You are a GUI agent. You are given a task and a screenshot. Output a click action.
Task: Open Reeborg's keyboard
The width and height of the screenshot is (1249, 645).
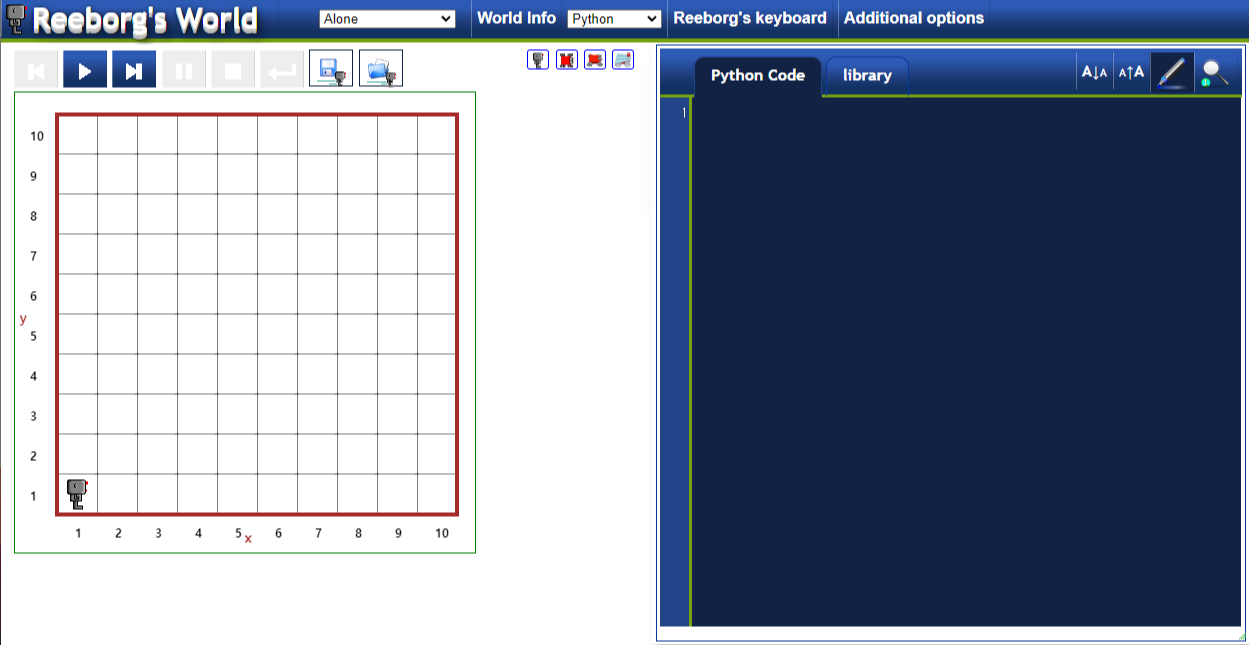(750, 18)
